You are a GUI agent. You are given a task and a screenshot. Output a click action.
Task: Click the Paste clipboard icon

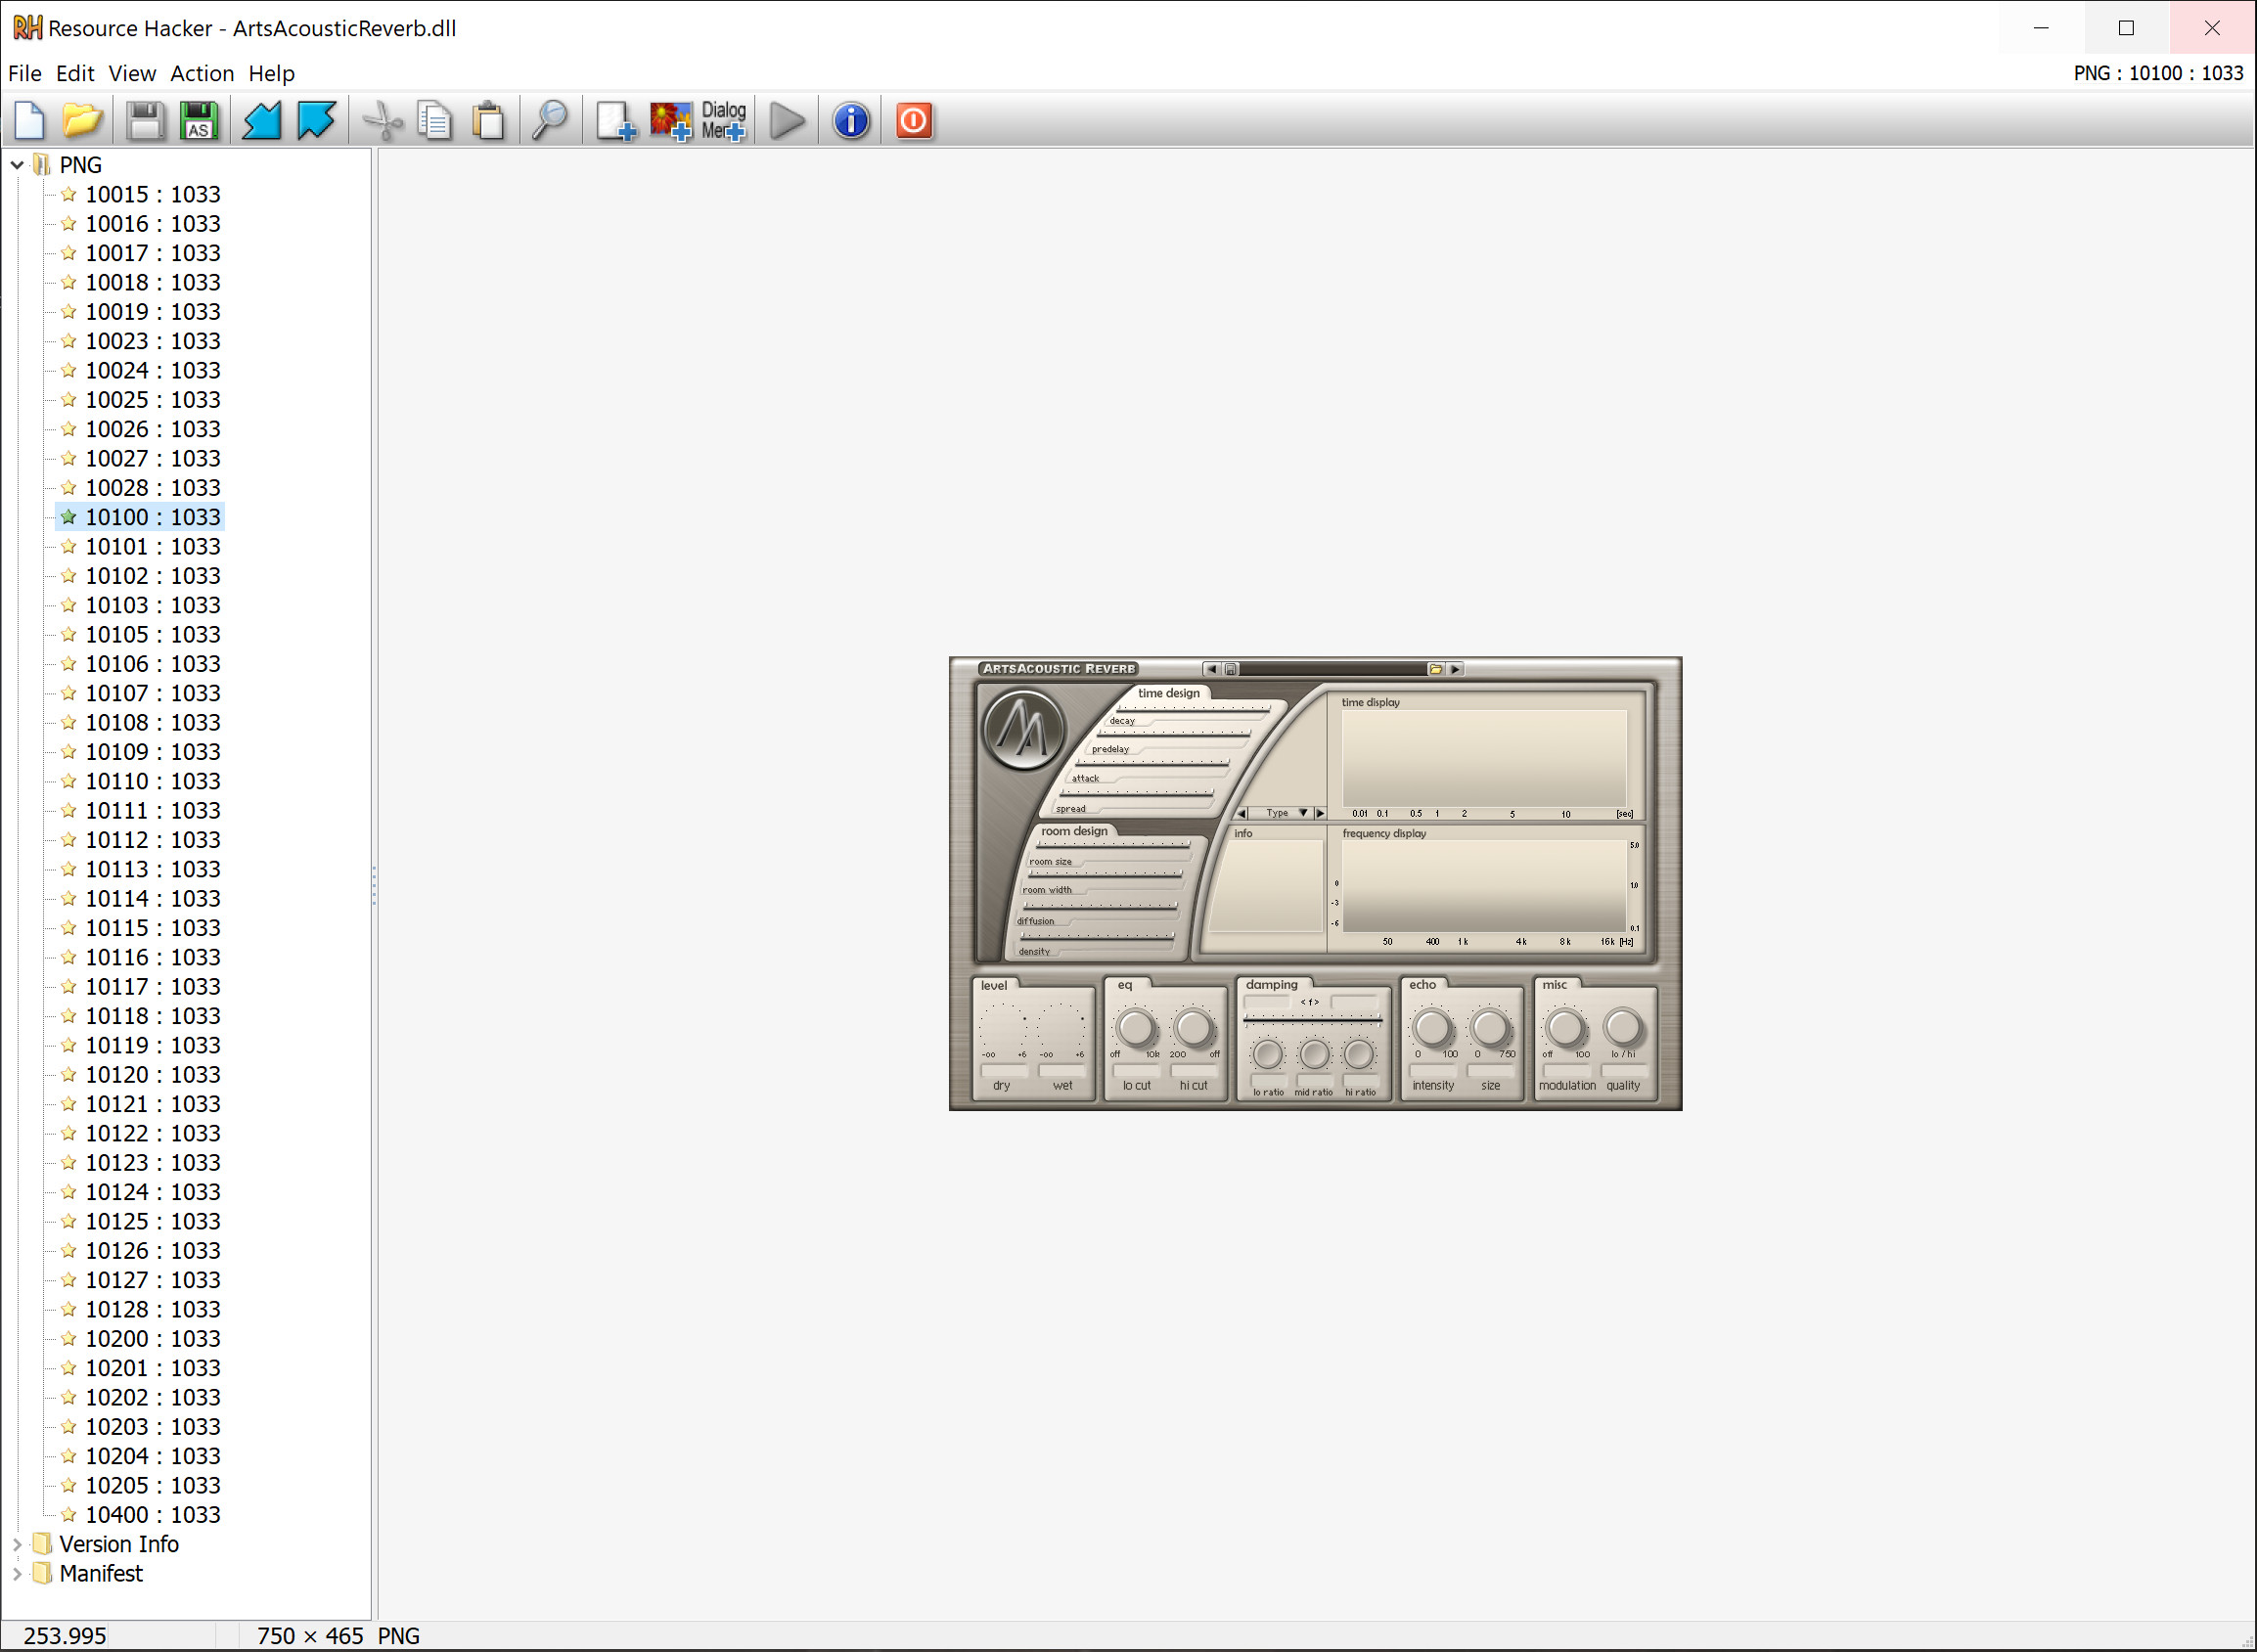pyautogui.click(x=489, y=121)
